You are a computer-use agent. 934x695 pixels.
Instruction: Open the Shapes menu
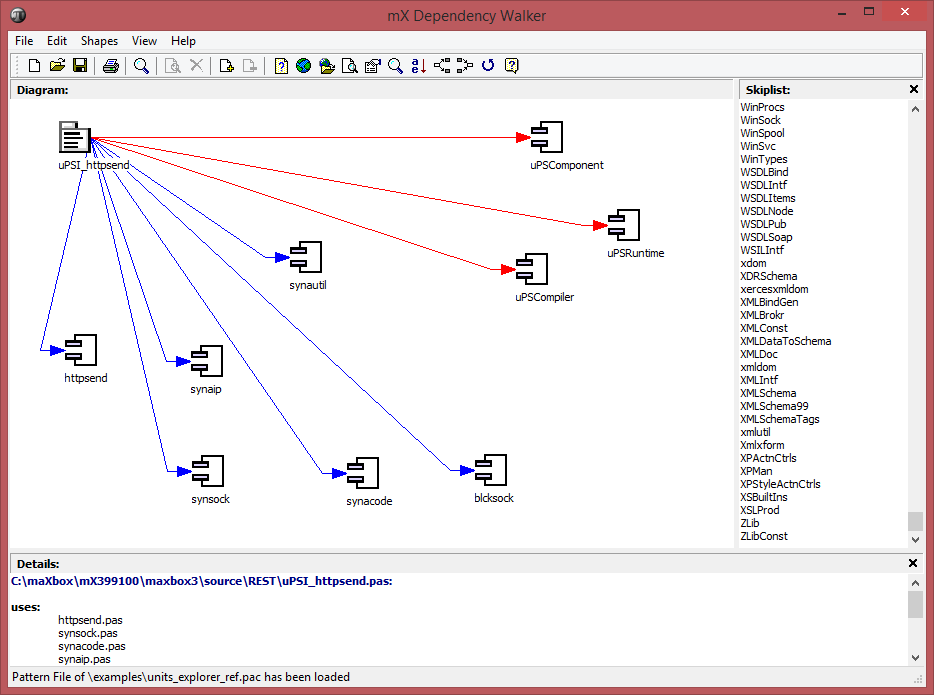pos(99,41)
